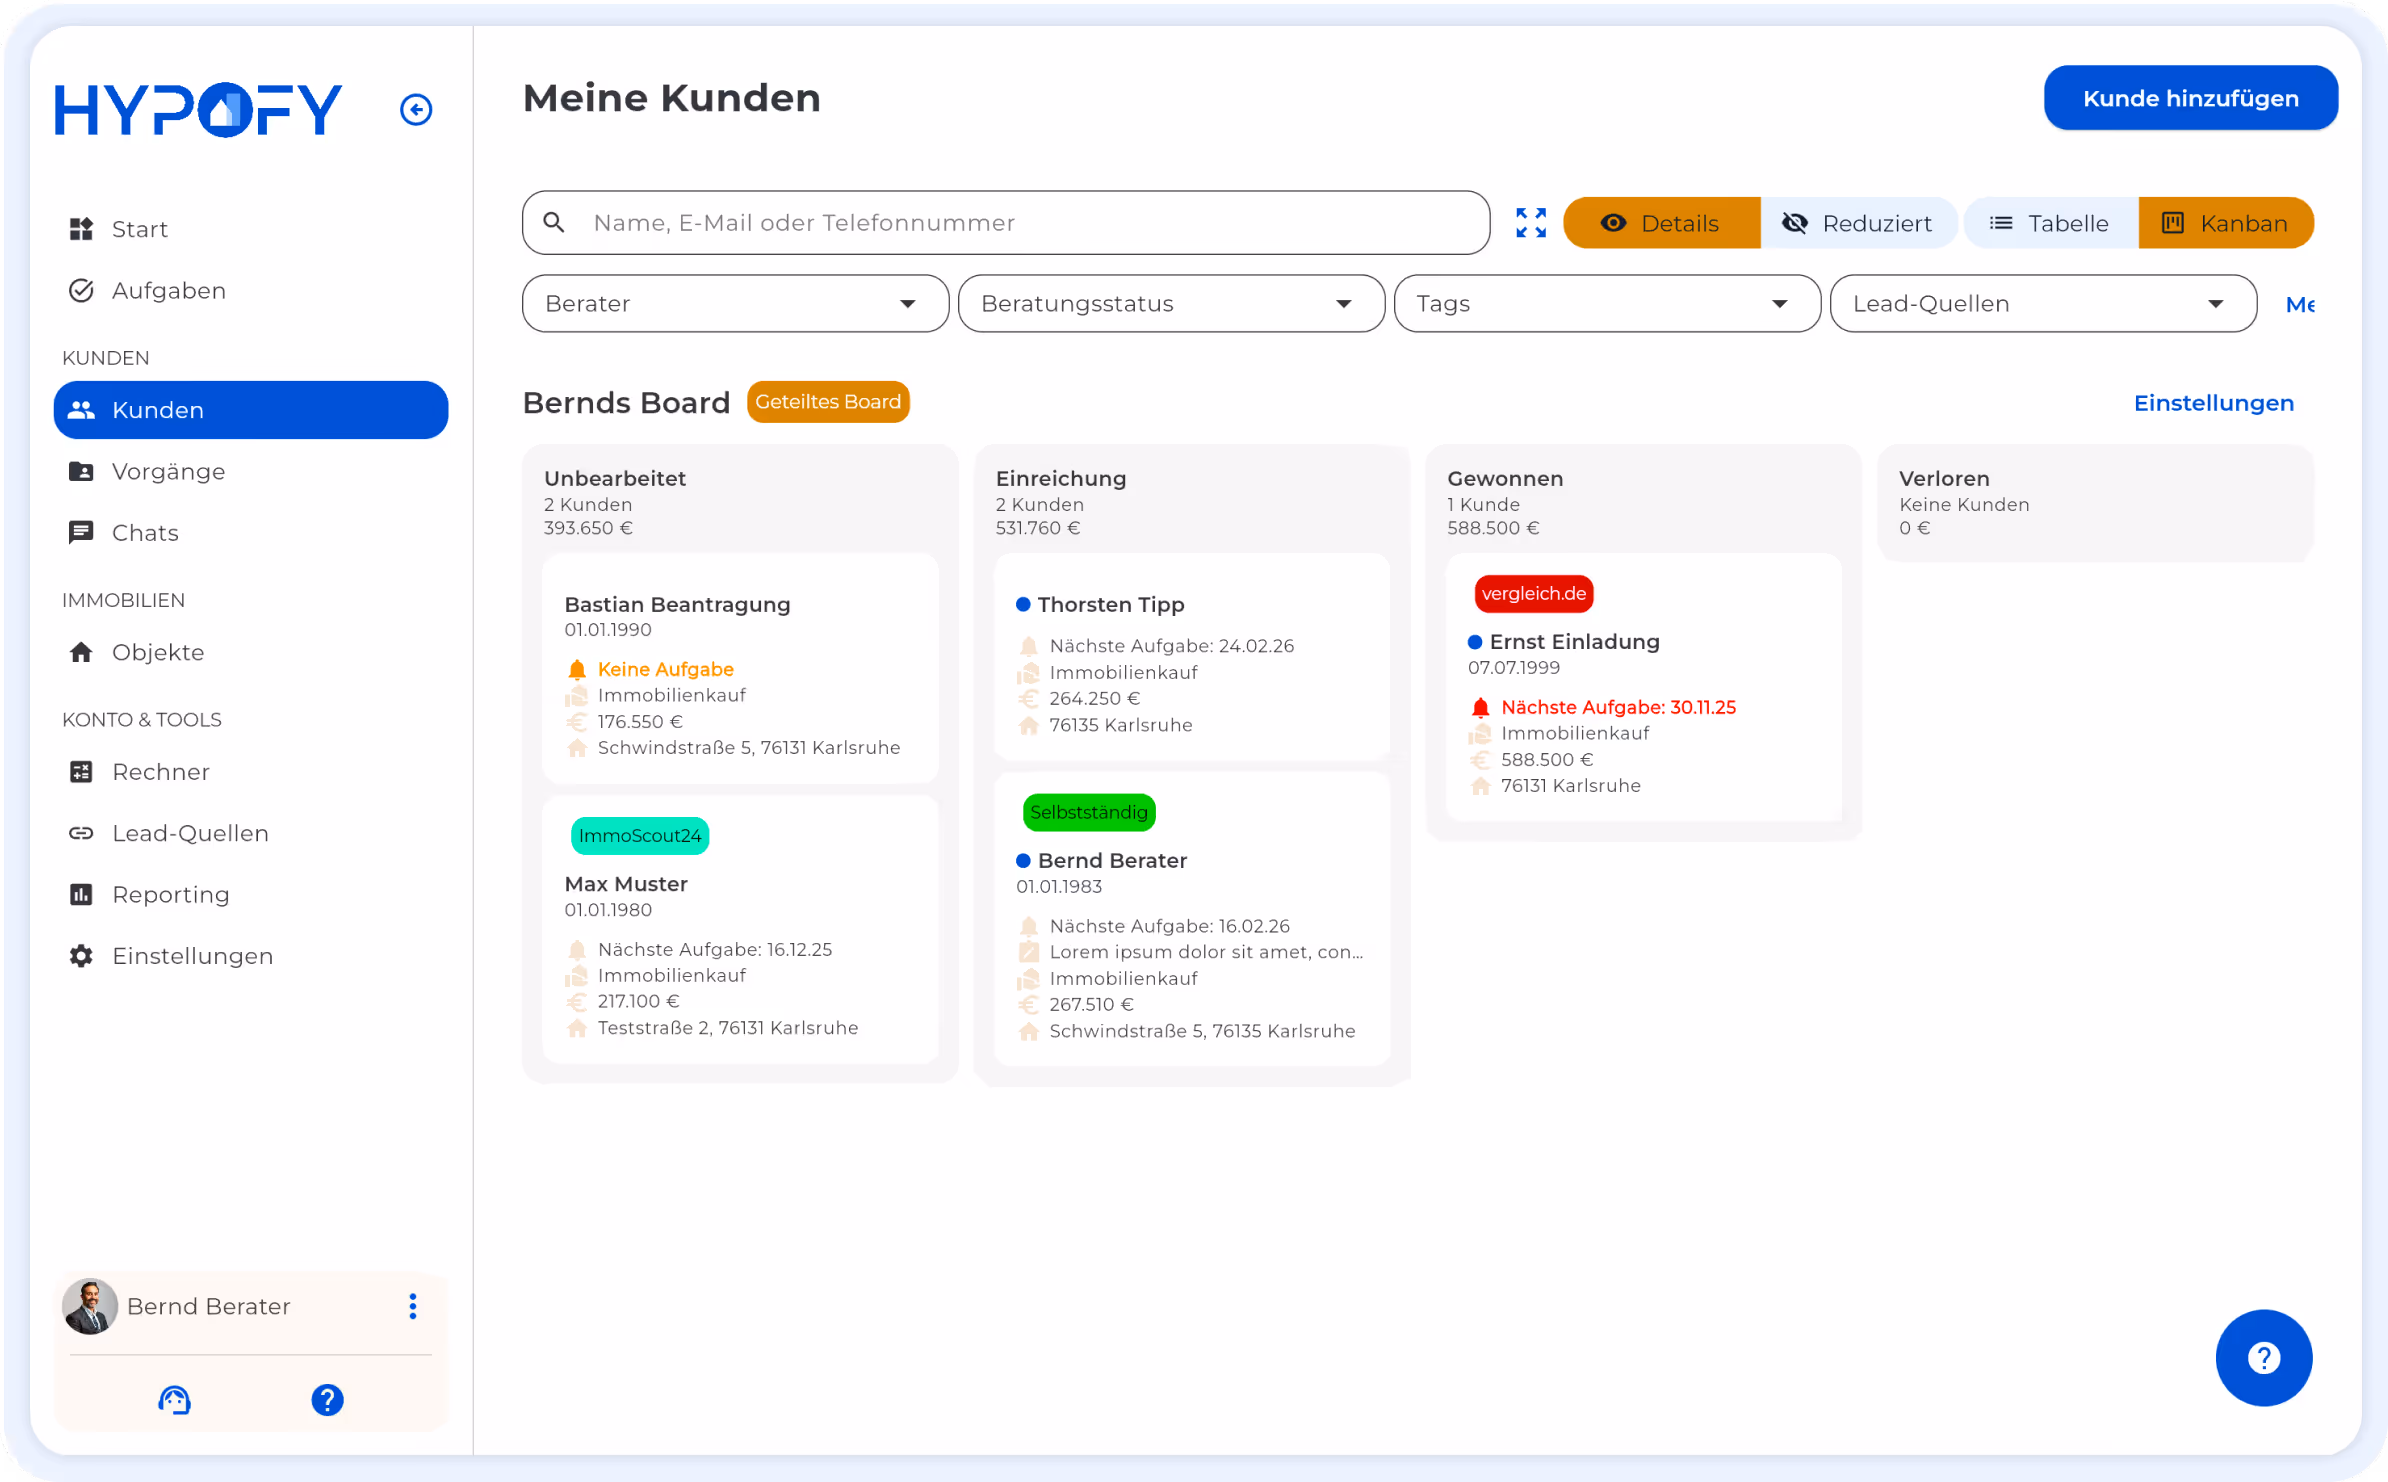Collapse the sidebar with the arrow icon
This screenshot has width=2388, height=1482.
[x=416, y=109]
